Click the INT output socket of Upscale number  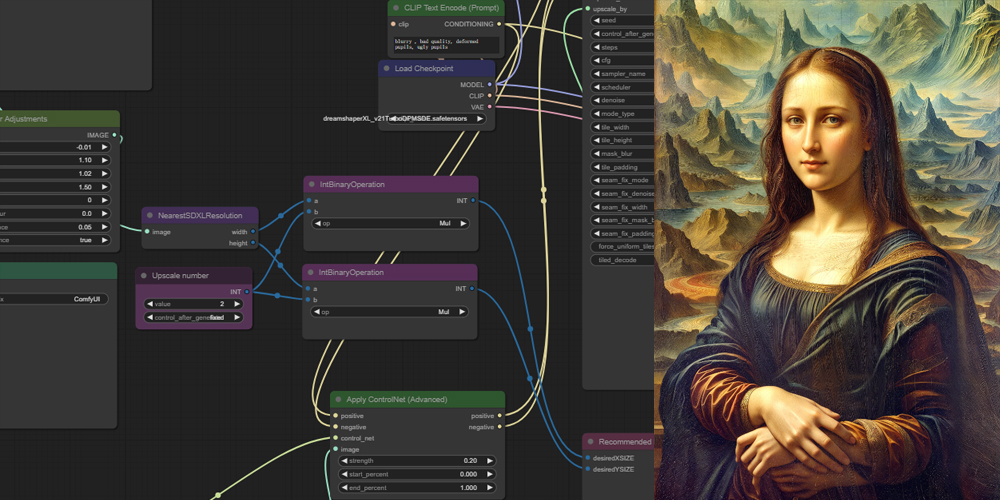pyautogui.click(x=247, y=292)
